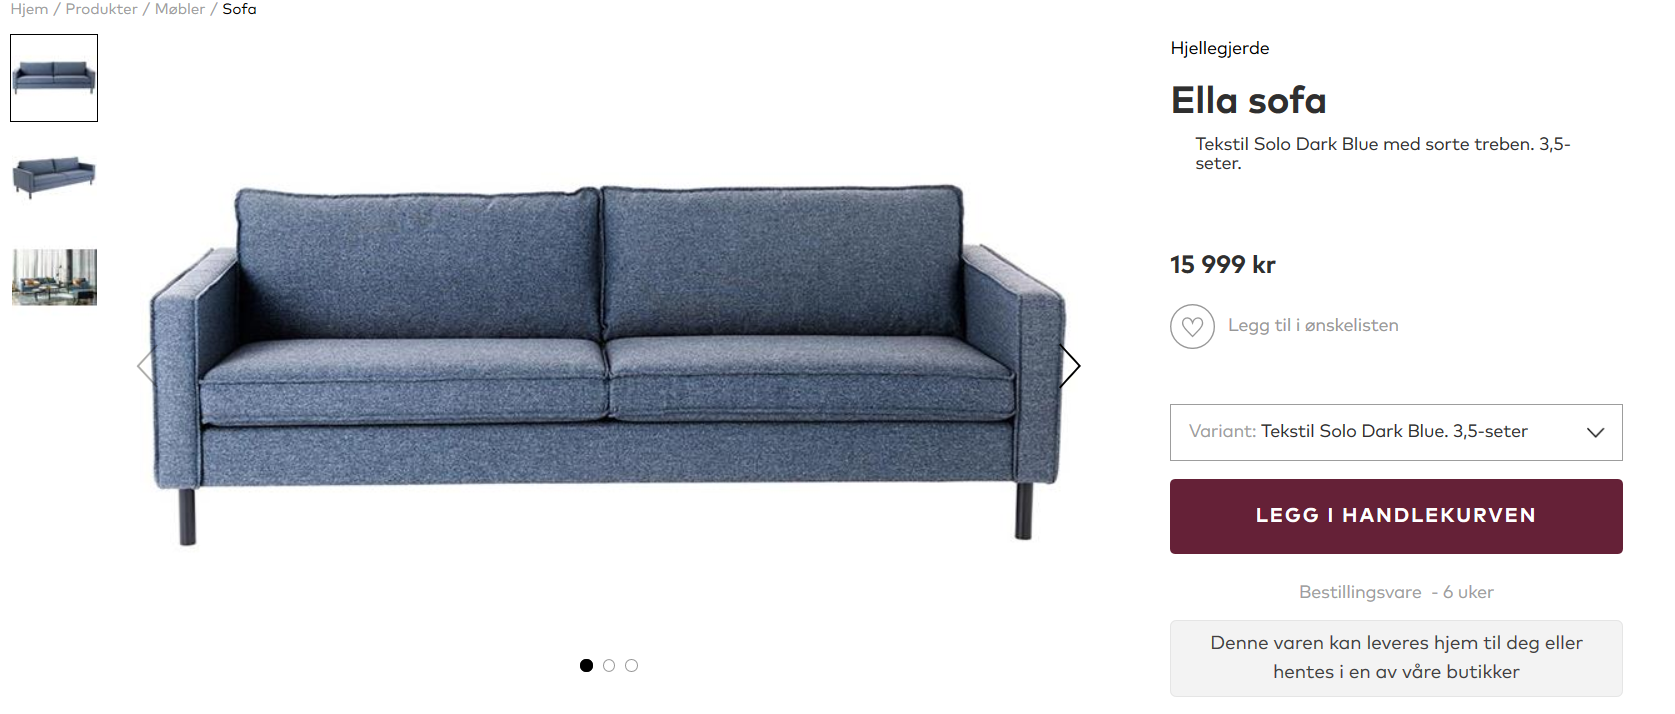The width and height of the screenshot is (1675, 714).
Task: Go to Hjem in the breadcrumb
Action: 29,9
